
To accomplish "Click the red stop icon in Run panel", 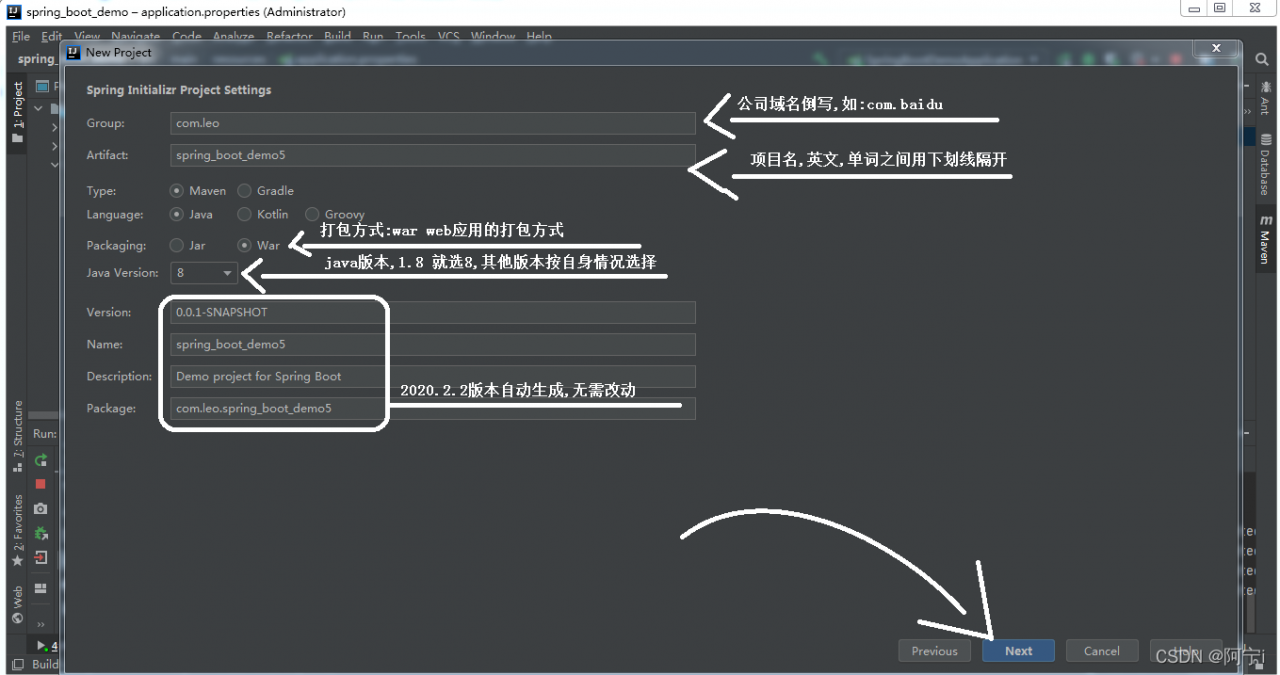I will [41, 484].
